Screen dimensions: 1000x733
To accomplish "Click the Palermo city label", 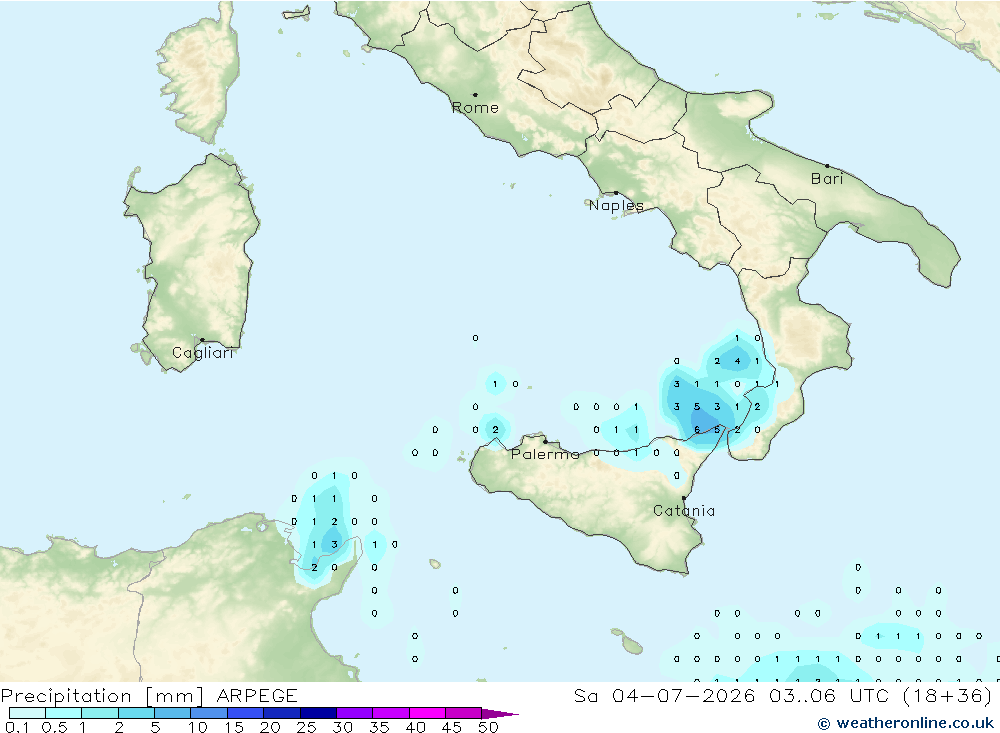I will click(x=545, y=454).
